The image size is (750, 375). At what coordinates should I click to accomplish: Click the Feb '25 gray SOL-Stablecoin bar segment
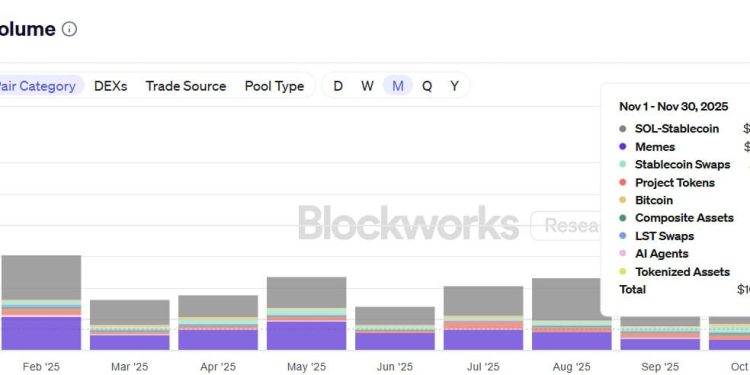point(42,277)
